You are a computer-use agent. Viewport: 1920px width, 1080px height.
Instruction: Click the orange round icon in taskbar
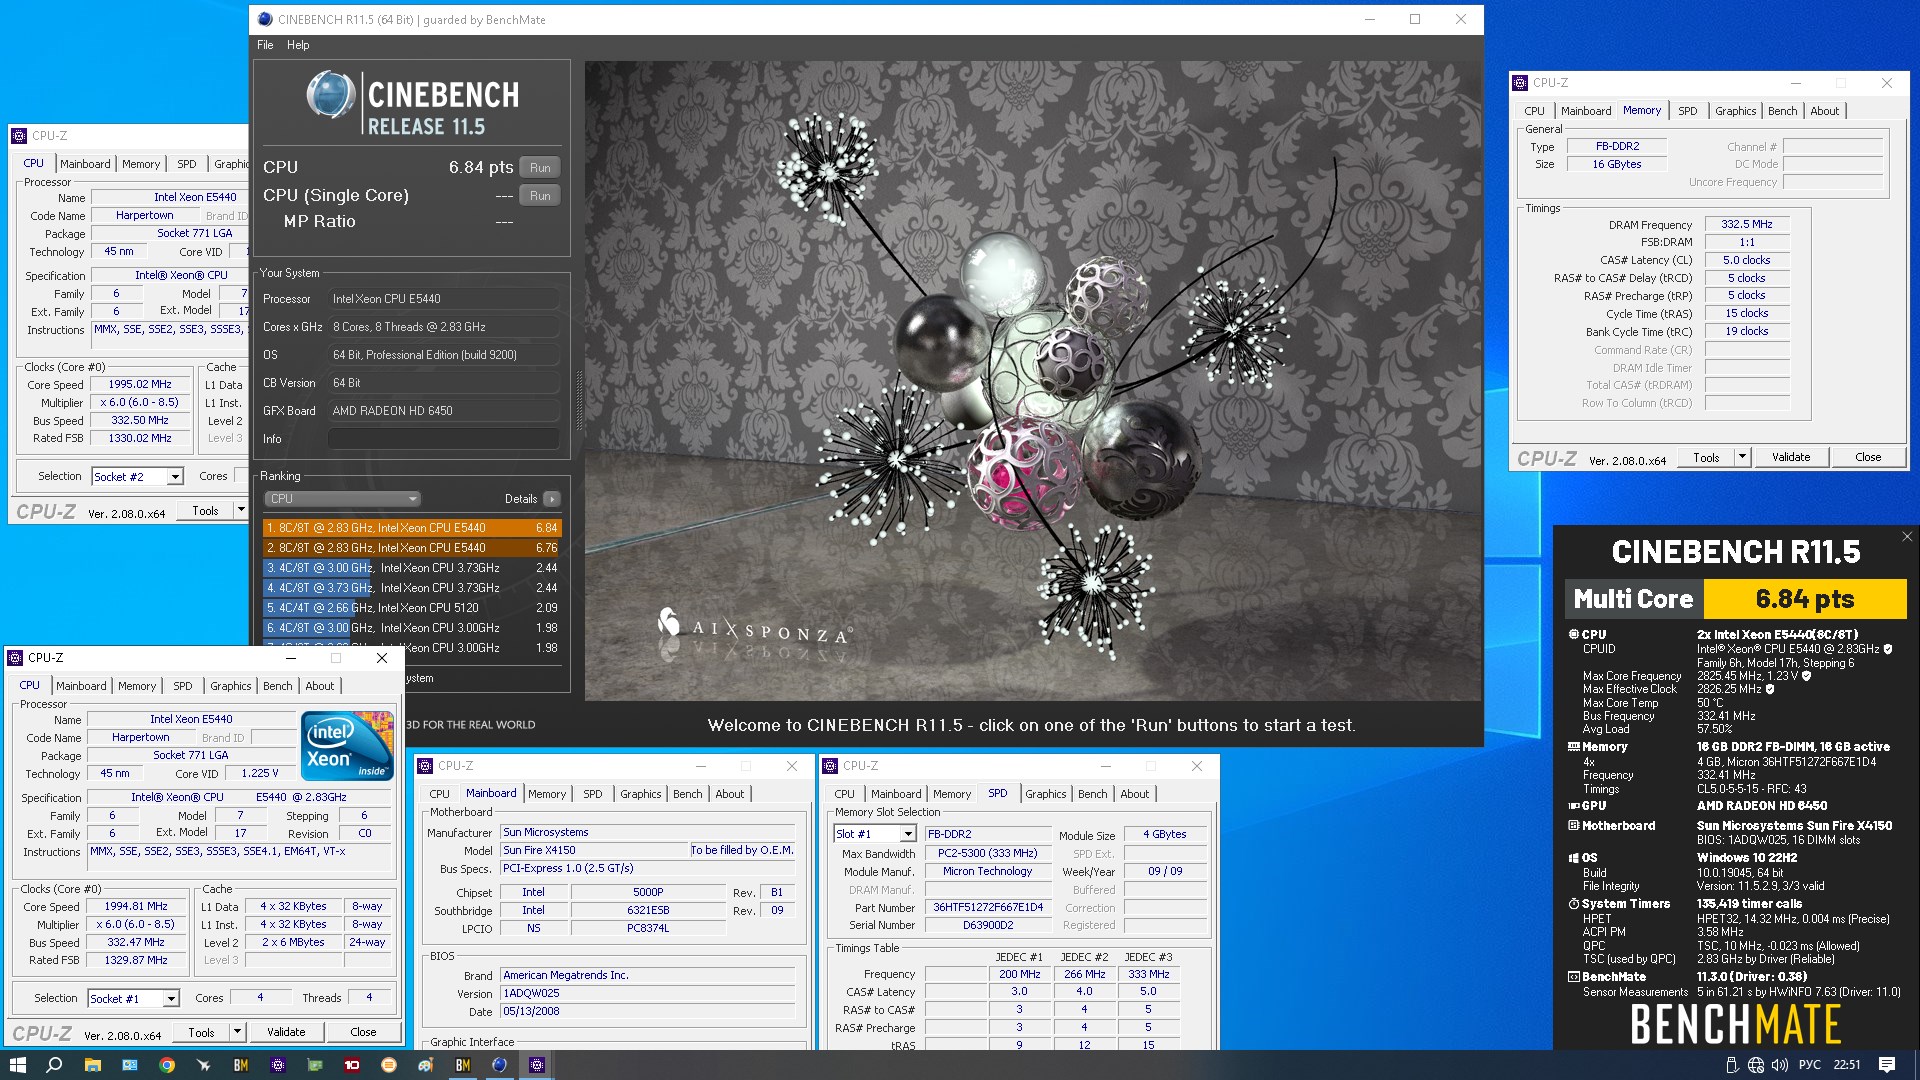point(389,1065)
